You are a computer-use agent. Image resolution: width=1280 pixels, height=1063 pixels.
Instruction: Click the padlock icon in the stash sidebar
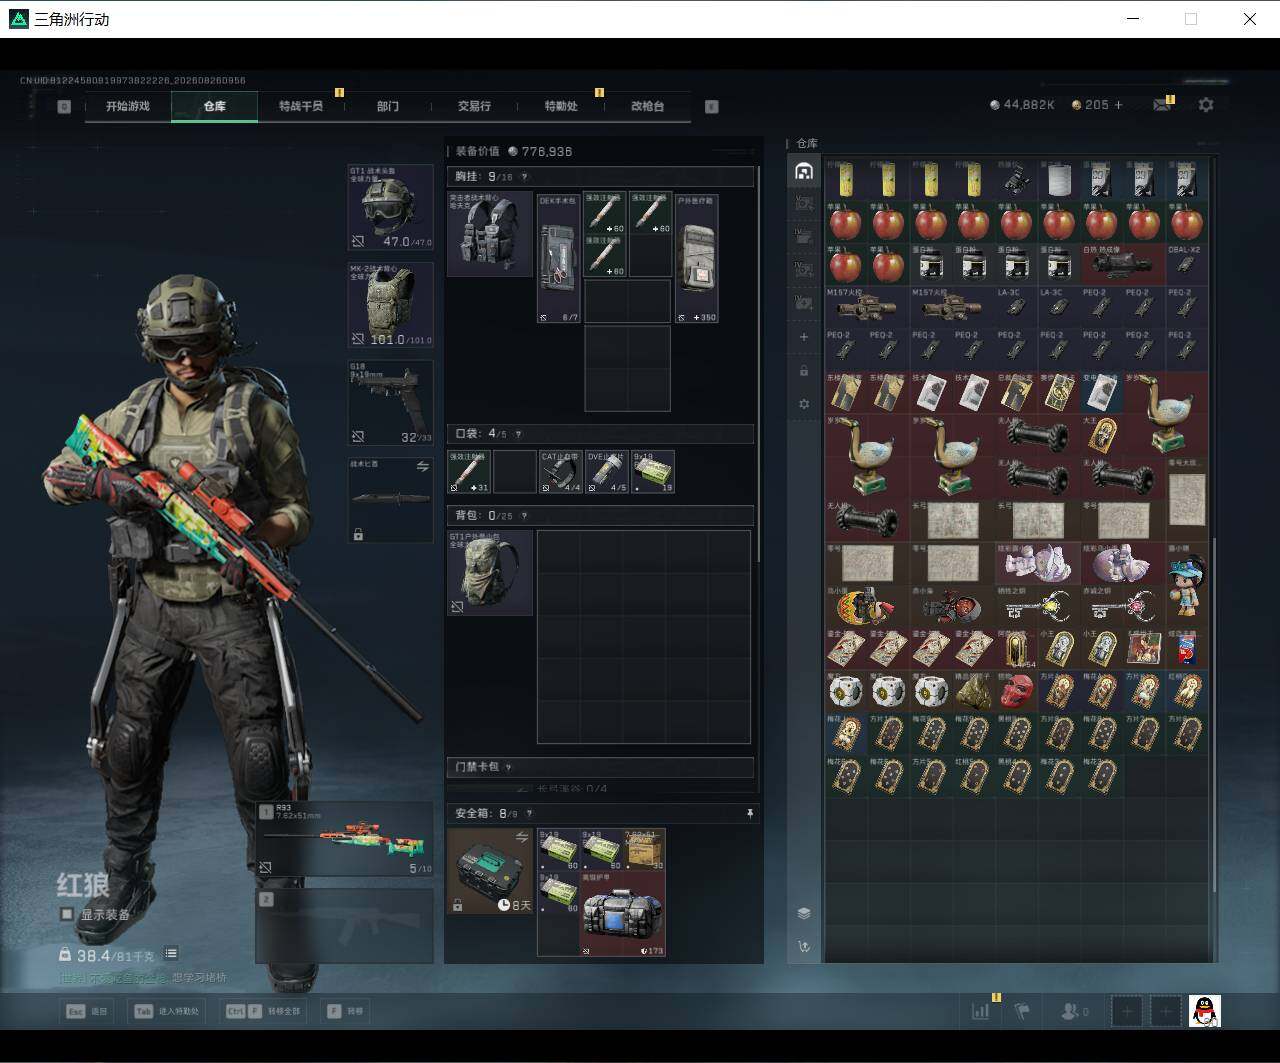point(803,371)
